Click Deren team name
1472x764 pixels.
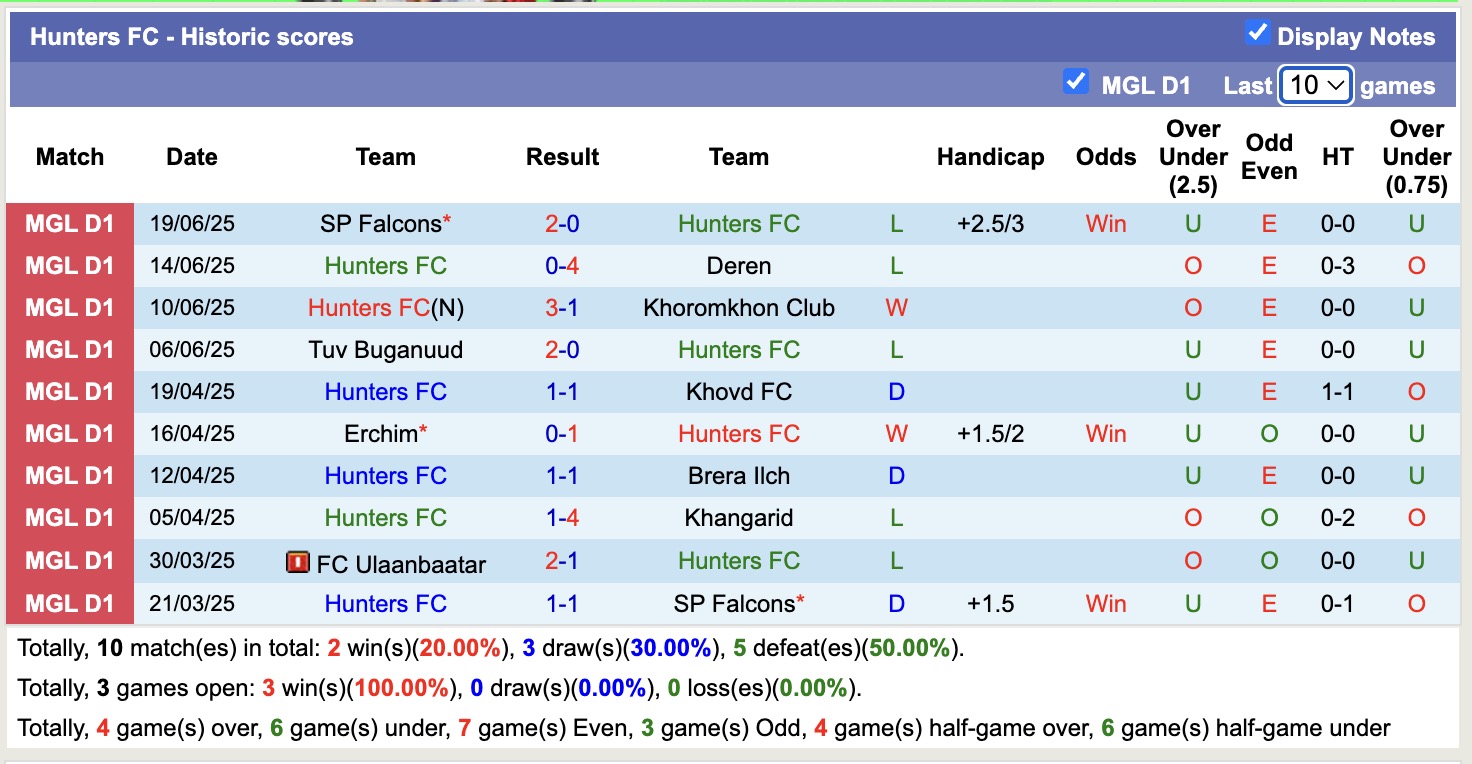click(739, 266)
